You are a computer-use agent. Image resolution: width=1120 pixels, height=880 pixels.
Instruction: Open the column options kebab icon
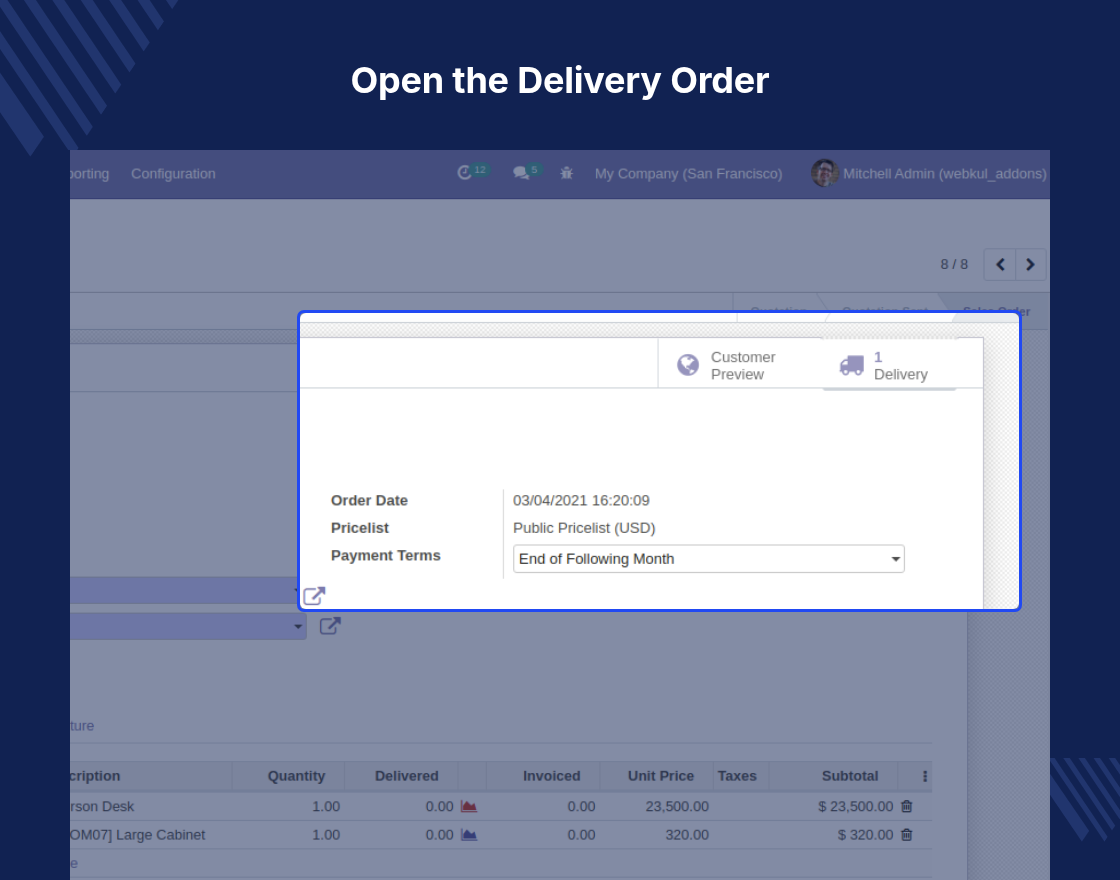point(925,776)
